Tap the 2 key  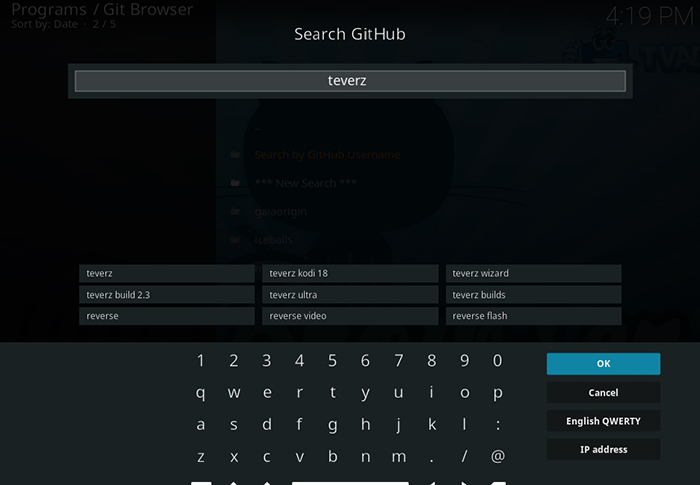pos(234,360)
